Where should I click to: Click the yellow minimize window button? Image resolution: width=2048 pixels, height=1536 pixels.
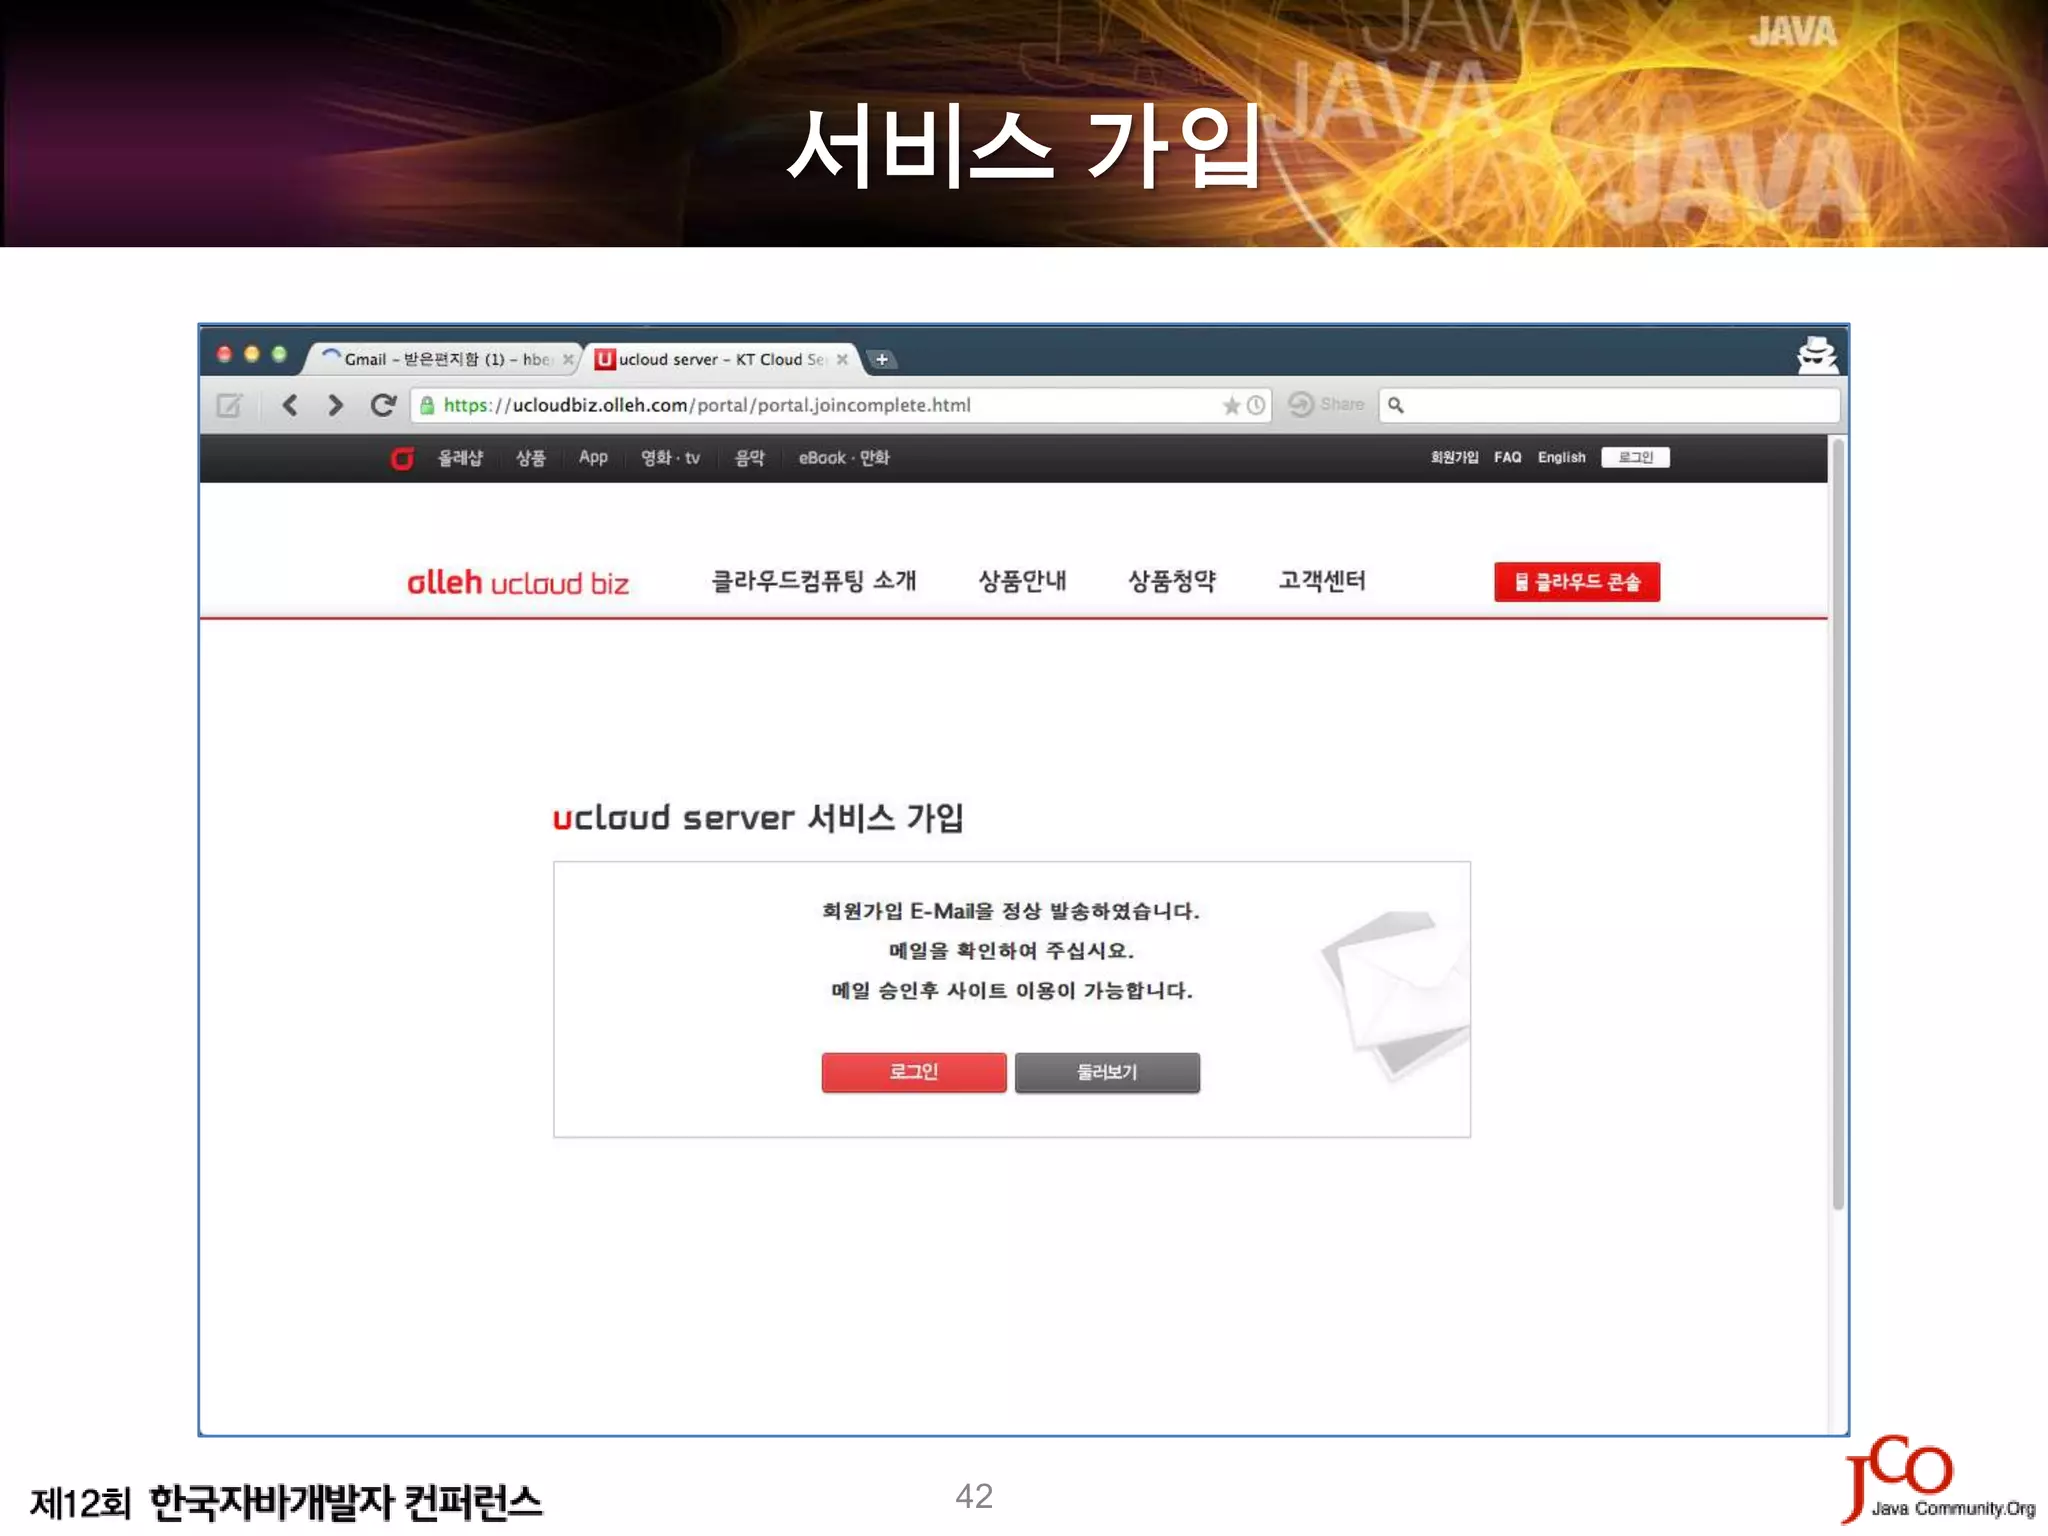(x=252, y=354)
